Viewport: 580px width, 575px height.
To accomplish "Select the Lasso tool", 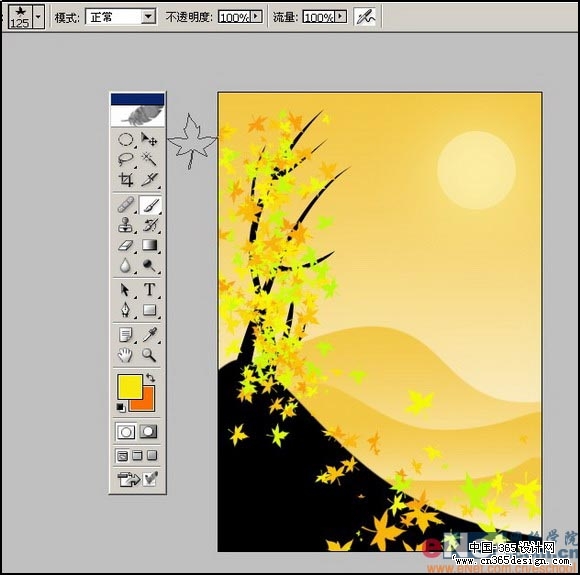I will coord(126,159).
